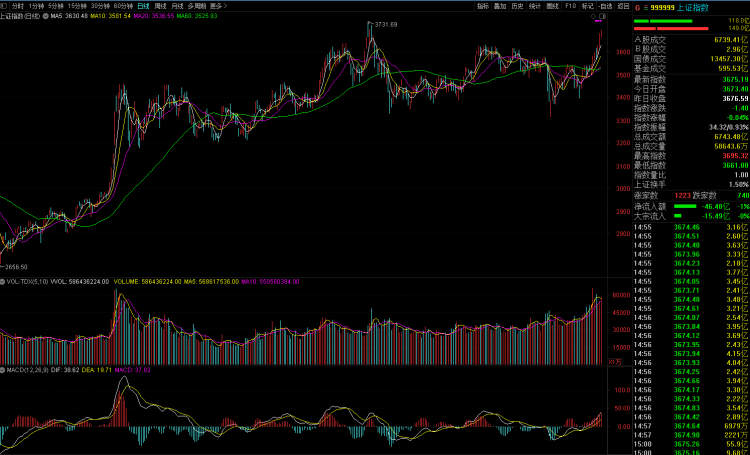The height and width of the screenshot is (455, 750).
Task: Click the 3731.69 high price label
Action: (x=386, y=24)
